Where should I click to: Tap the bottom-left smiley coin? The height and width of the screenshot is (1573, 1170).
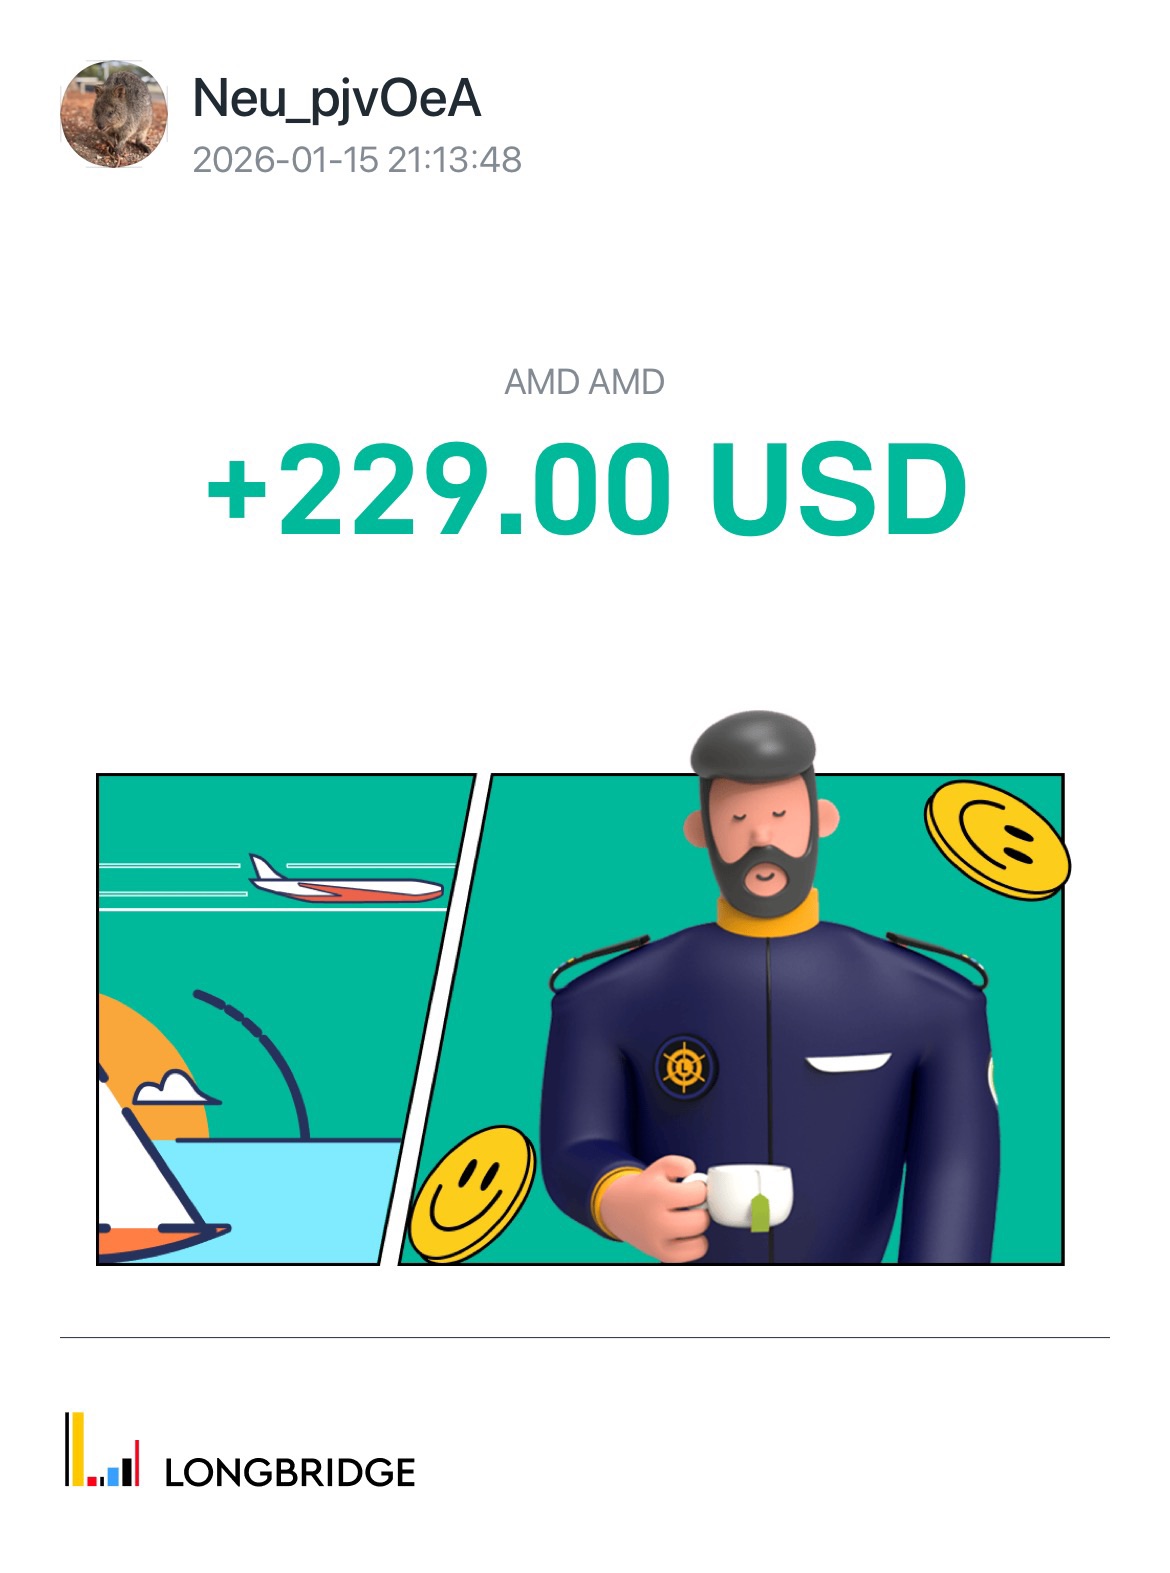point(473,1193)
